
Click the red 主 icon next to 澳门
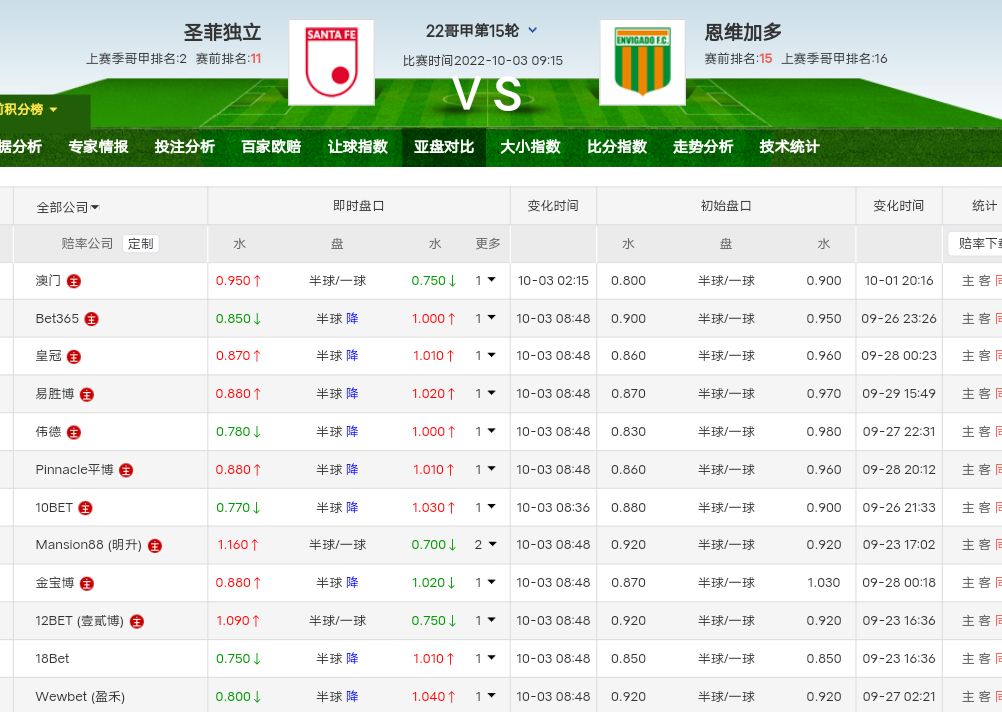point(74,281)
